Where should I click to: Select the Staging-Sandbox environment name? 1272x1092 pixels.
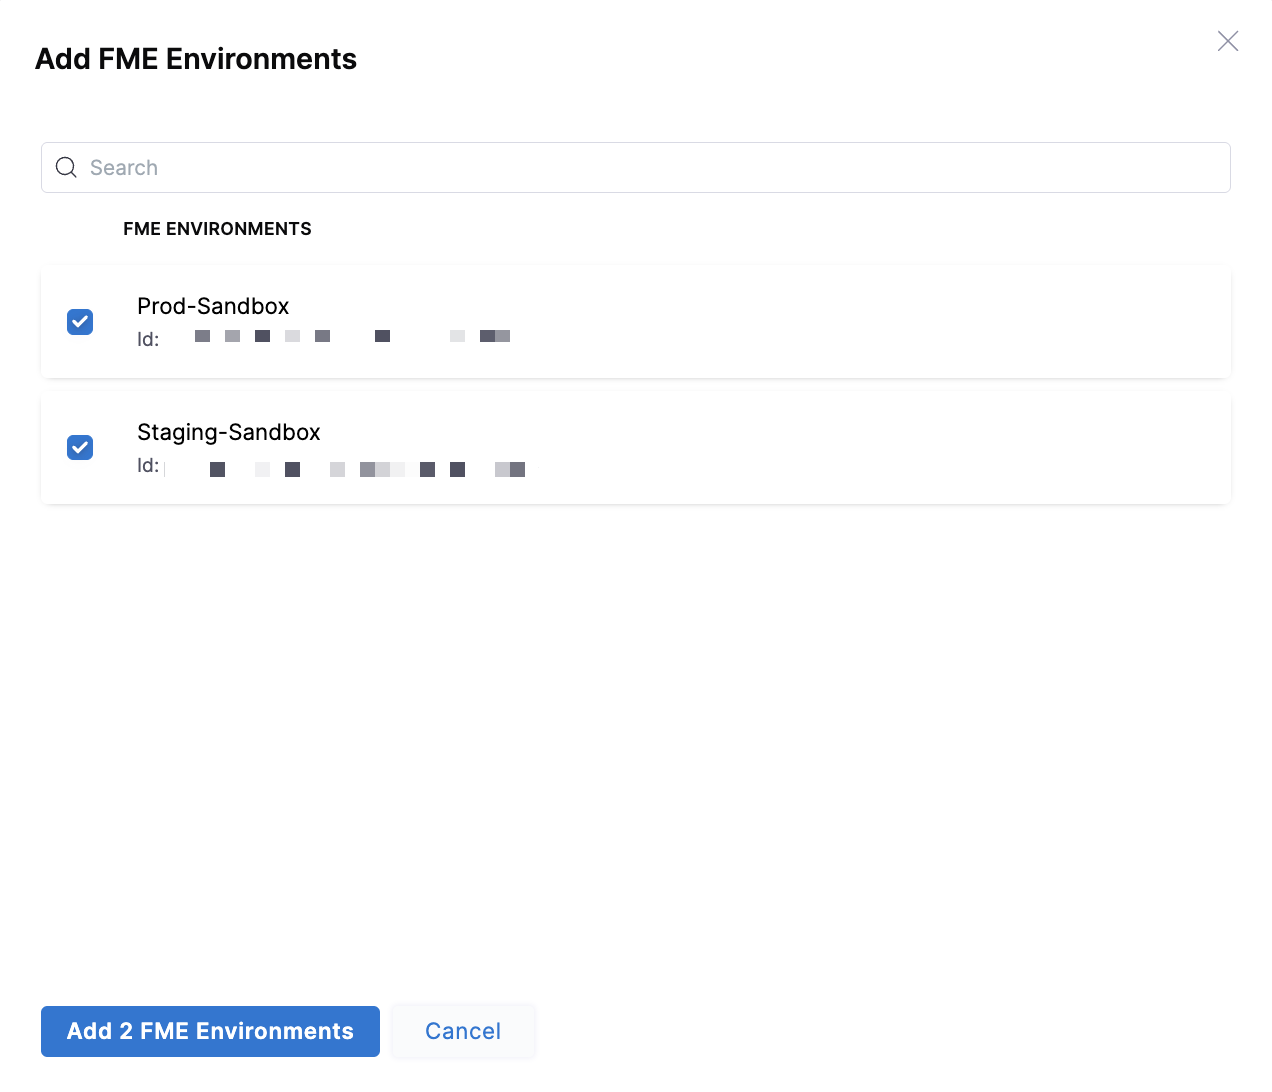(229, 432)
